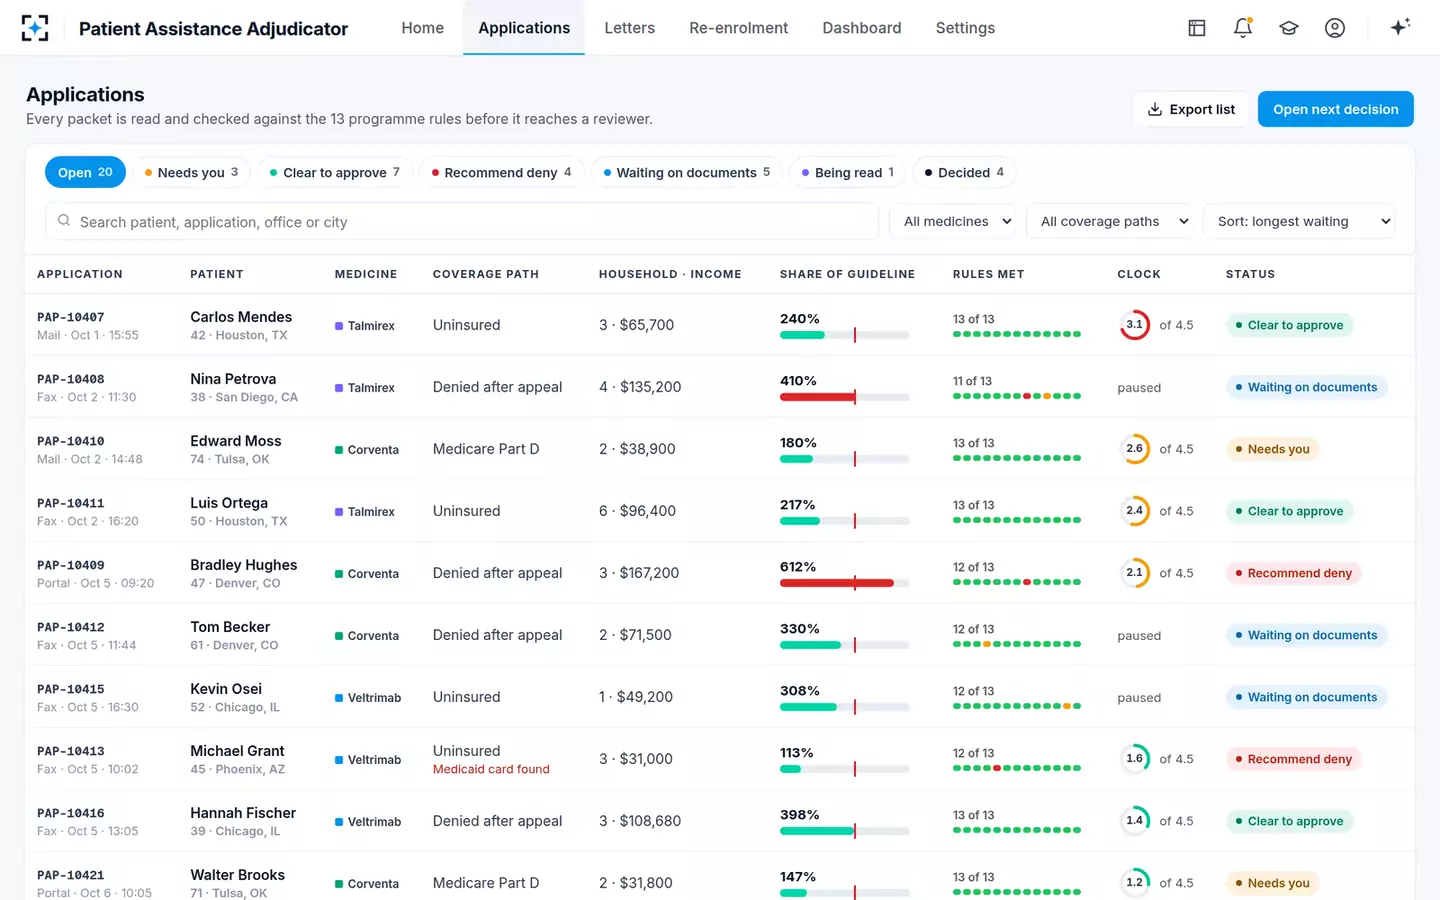Filter by Decided chip
1440x900 pixels.
[964, 172]
